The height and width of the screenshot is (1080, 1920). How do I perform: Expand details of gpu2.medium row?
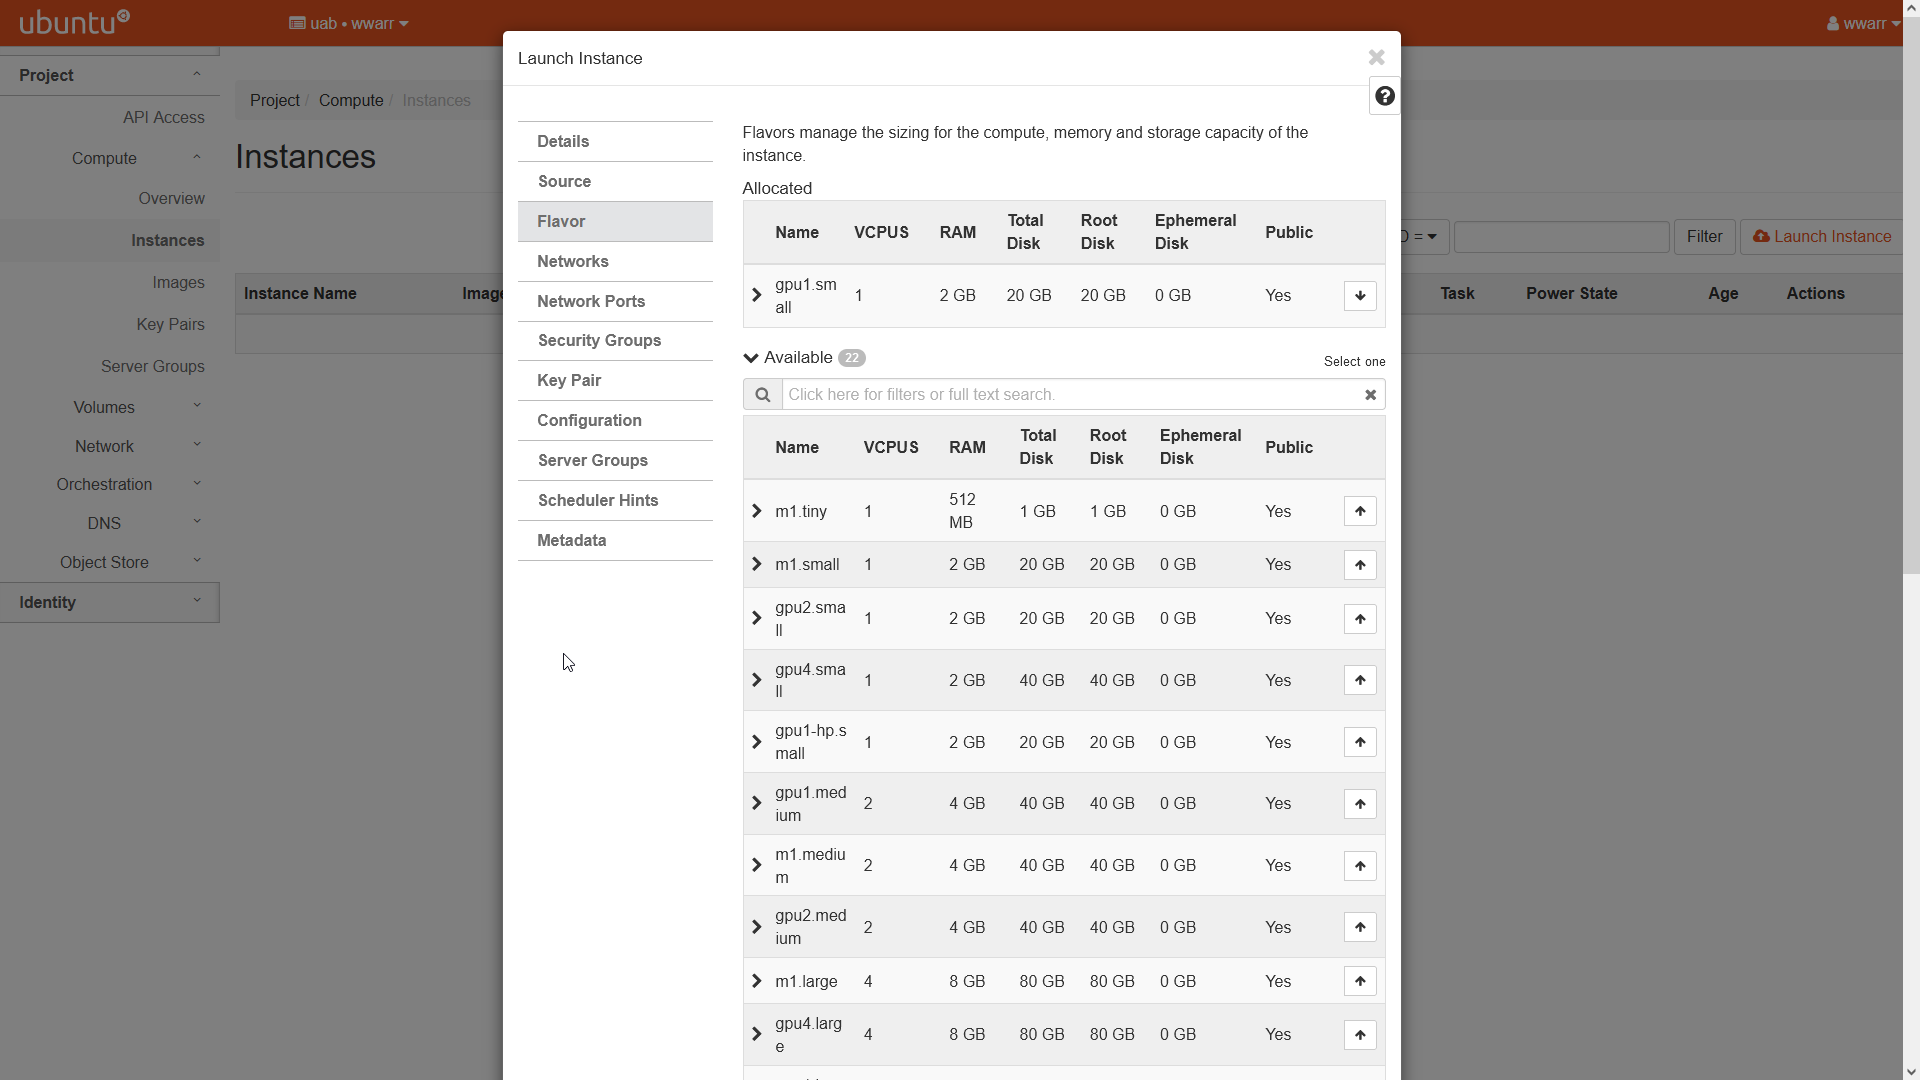click(757, 927)
